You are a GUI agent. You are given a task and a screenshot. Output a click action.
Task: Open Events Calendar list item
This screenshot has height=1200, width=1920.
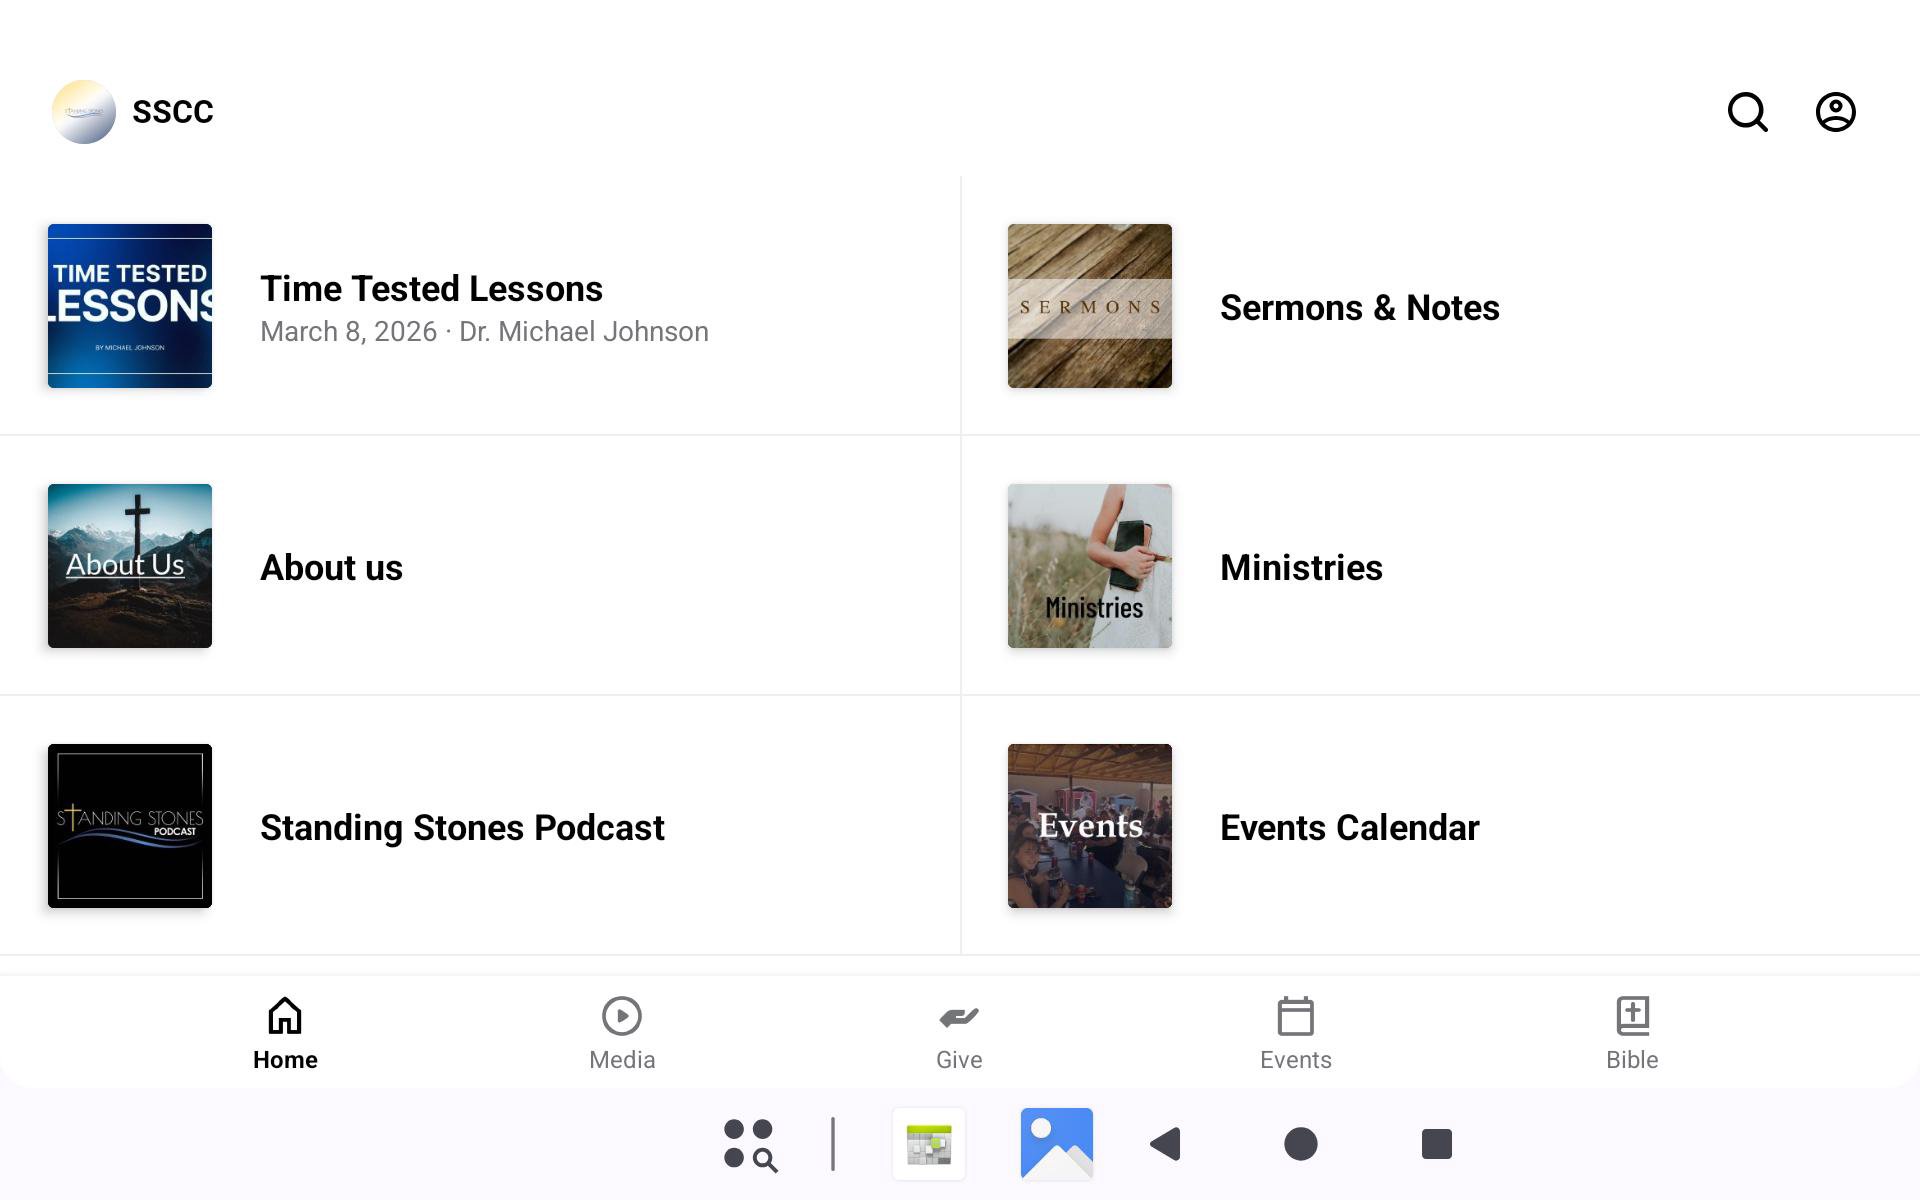(1348, 827)
